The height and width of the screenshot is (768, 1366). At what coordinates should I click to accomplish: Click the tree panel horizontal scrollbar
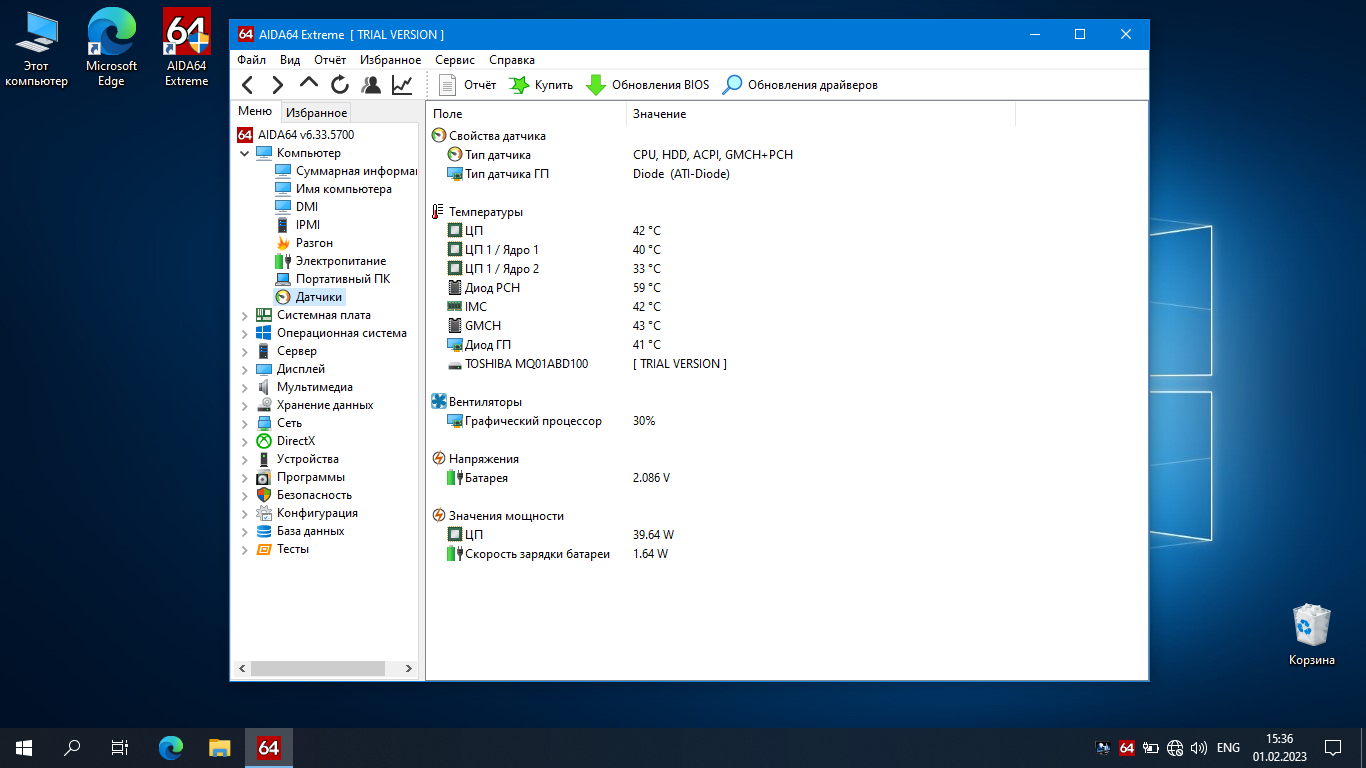pyautogui.click(x=317, y=668)
